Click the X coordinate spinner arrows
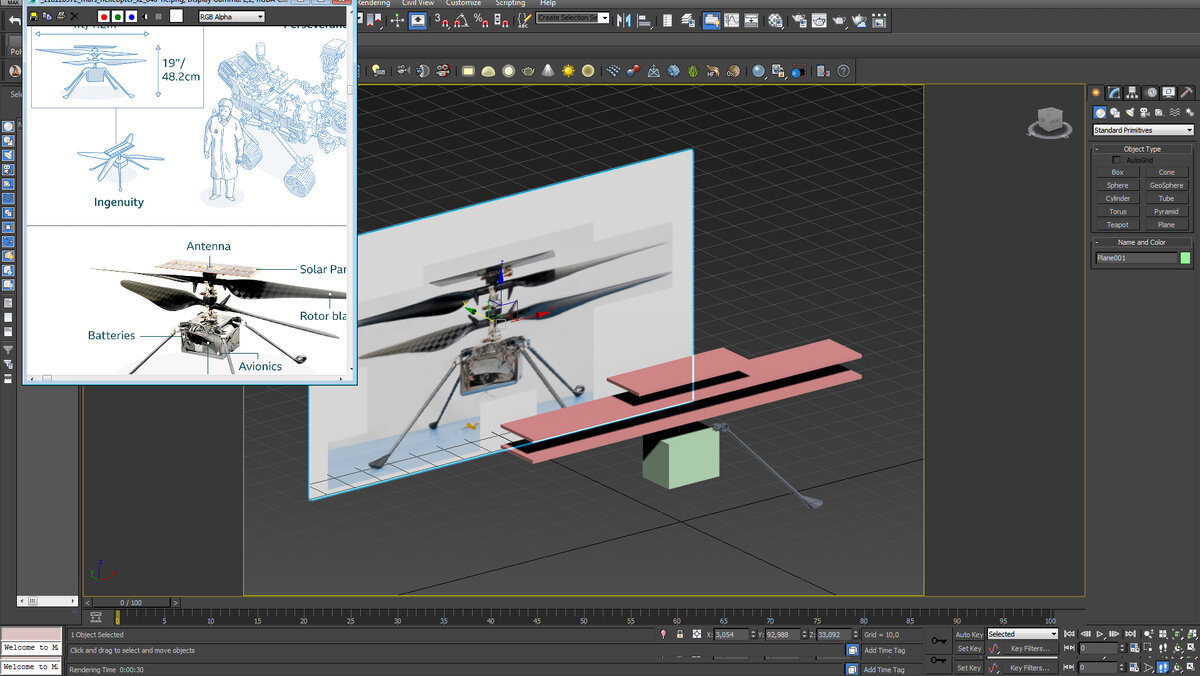 [752, 634]
